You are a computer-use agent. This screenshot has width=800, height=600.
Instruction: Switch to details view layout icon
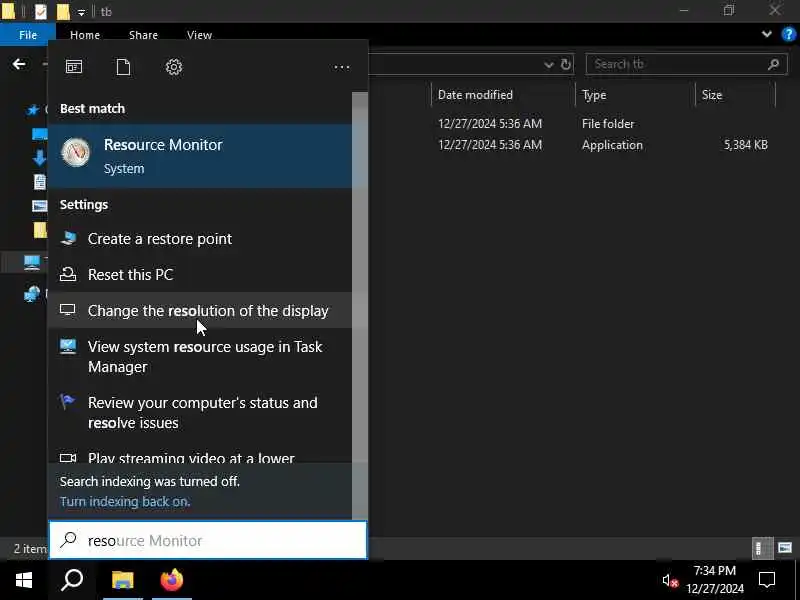[762, 548]
